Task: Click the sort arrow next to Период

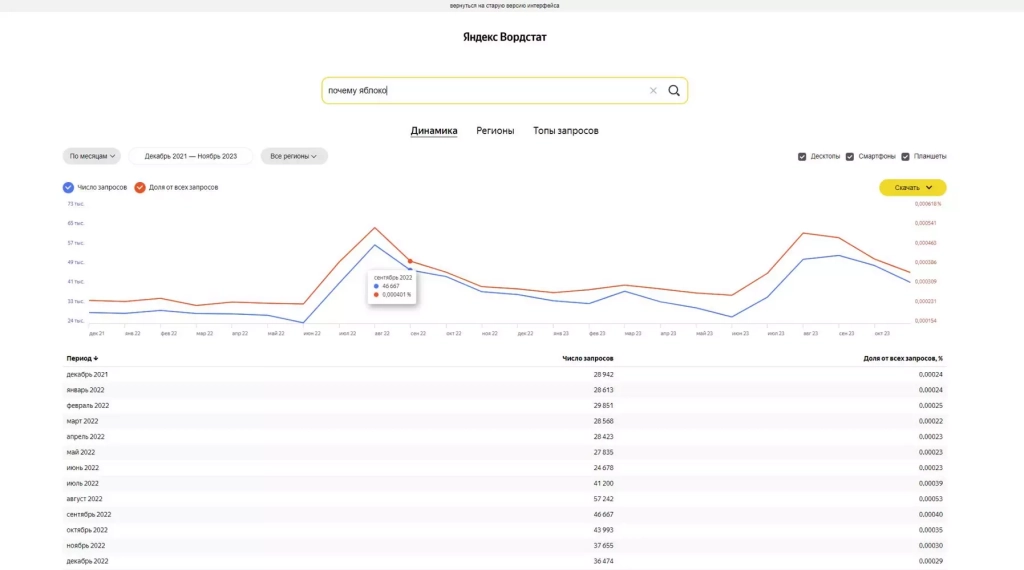Action: (96, 358)
